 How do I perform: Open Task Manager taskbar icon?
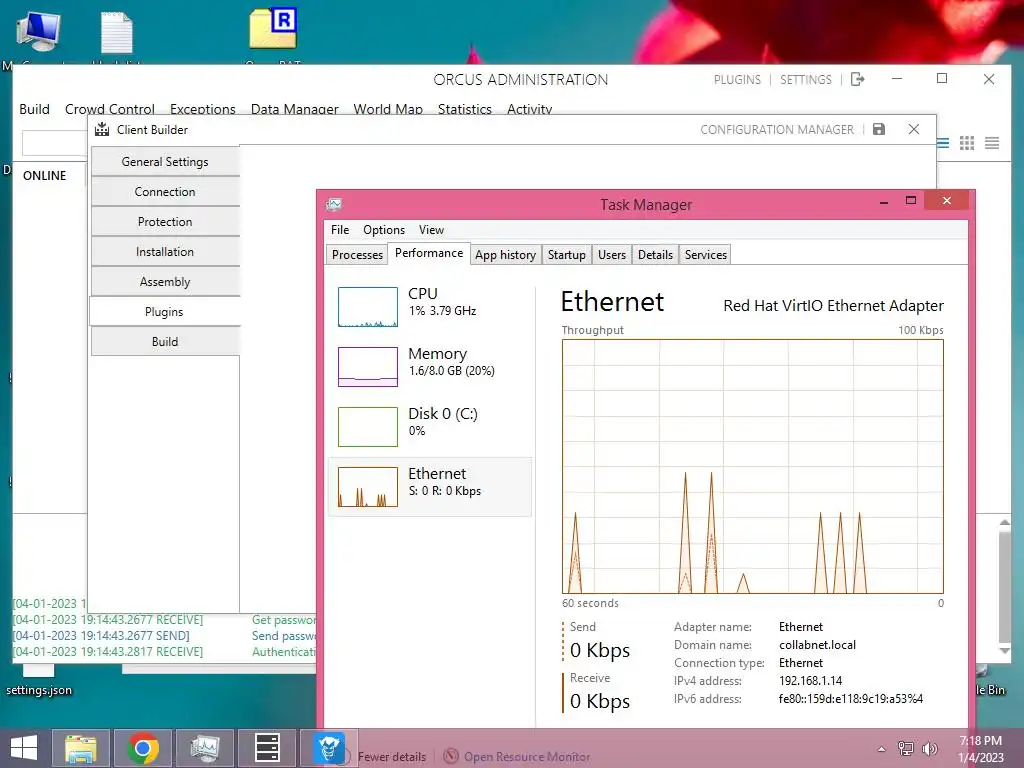point(205,748)
